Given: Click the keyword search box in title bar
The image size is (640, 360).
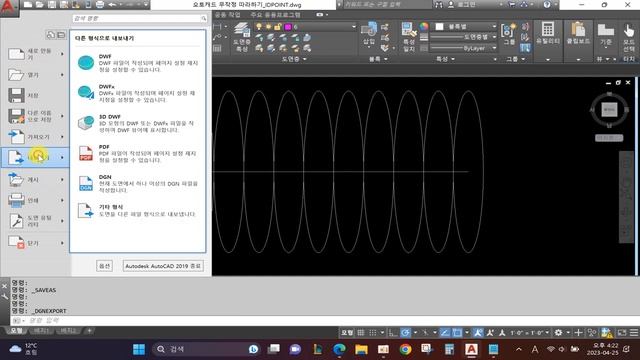Looking at the screenshot, I should [x=387, y=4].
